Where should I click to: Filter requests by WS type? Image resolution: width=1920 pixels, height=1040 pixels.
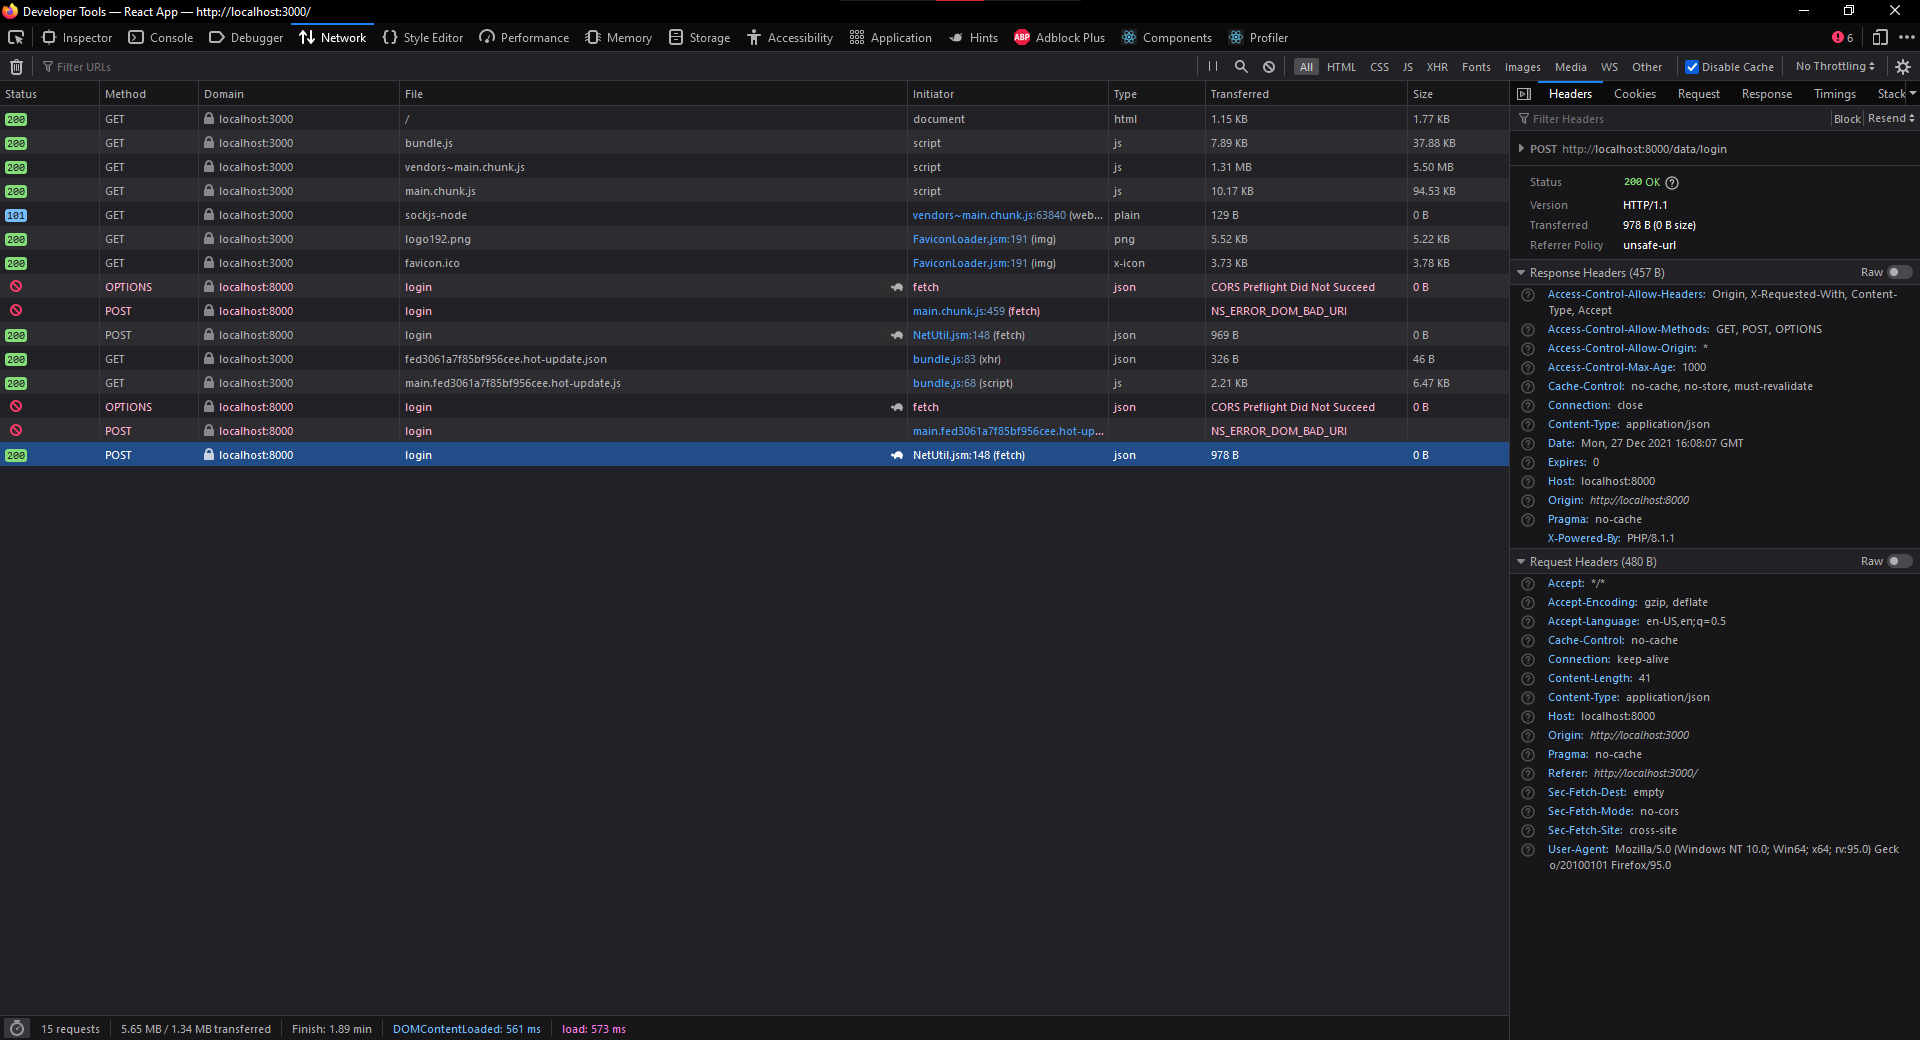click(1609, 67)
